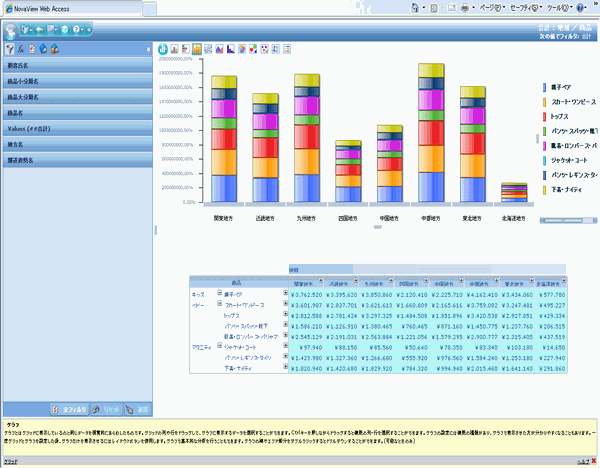Click the middle button beside 全フィルタ
This screenshot has width=600, height=468.
[x=107, y=409]
